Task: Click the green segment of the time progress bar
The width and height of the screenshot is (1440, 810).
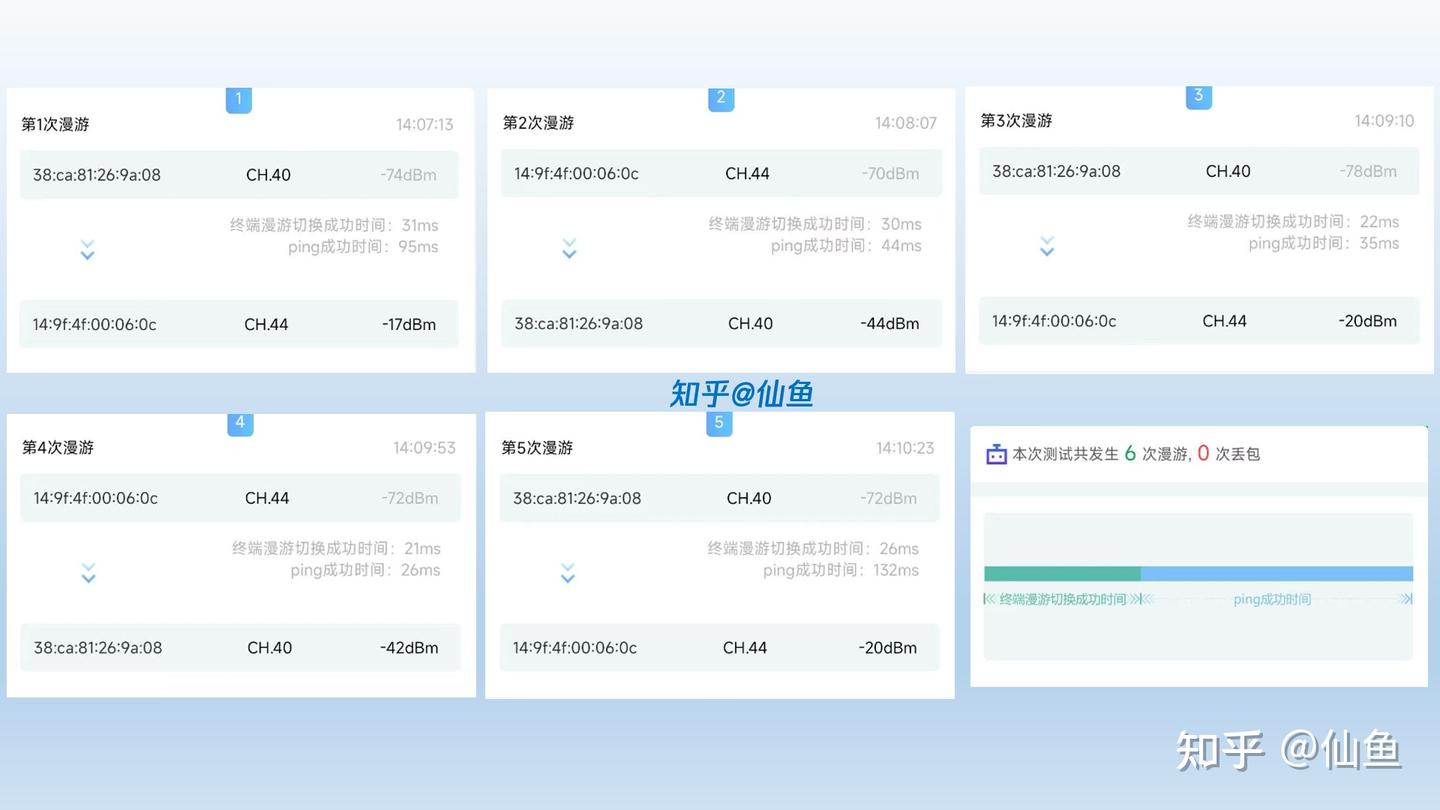Action: (x=1060, y=573)
